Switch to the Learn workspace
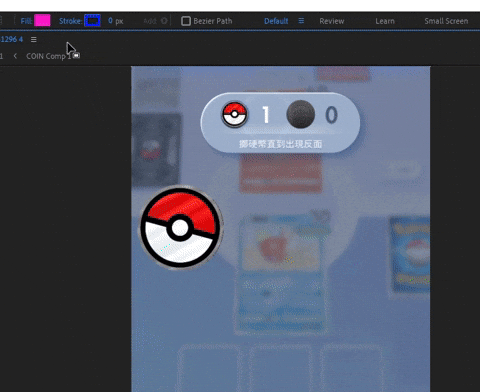 pos(385,21)
